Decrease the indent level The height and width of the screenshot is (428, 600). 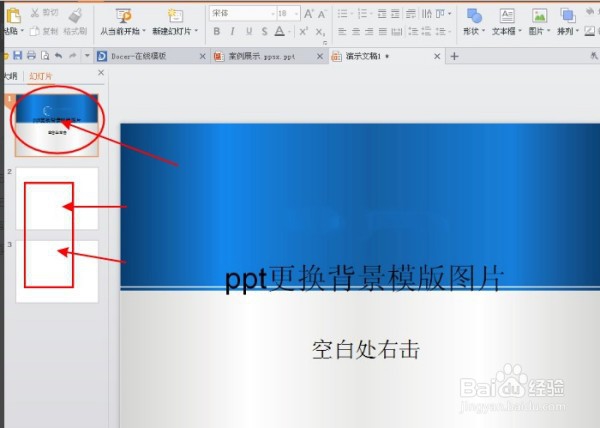(x=382, y=14)
